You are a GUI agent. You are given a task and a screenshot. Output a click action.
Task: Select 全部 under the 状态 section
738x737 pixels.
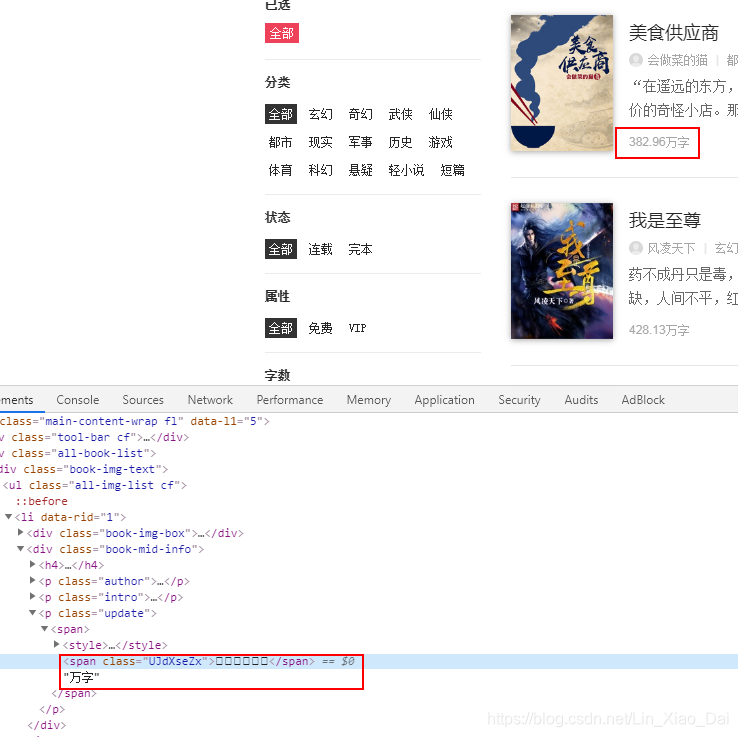281,249
